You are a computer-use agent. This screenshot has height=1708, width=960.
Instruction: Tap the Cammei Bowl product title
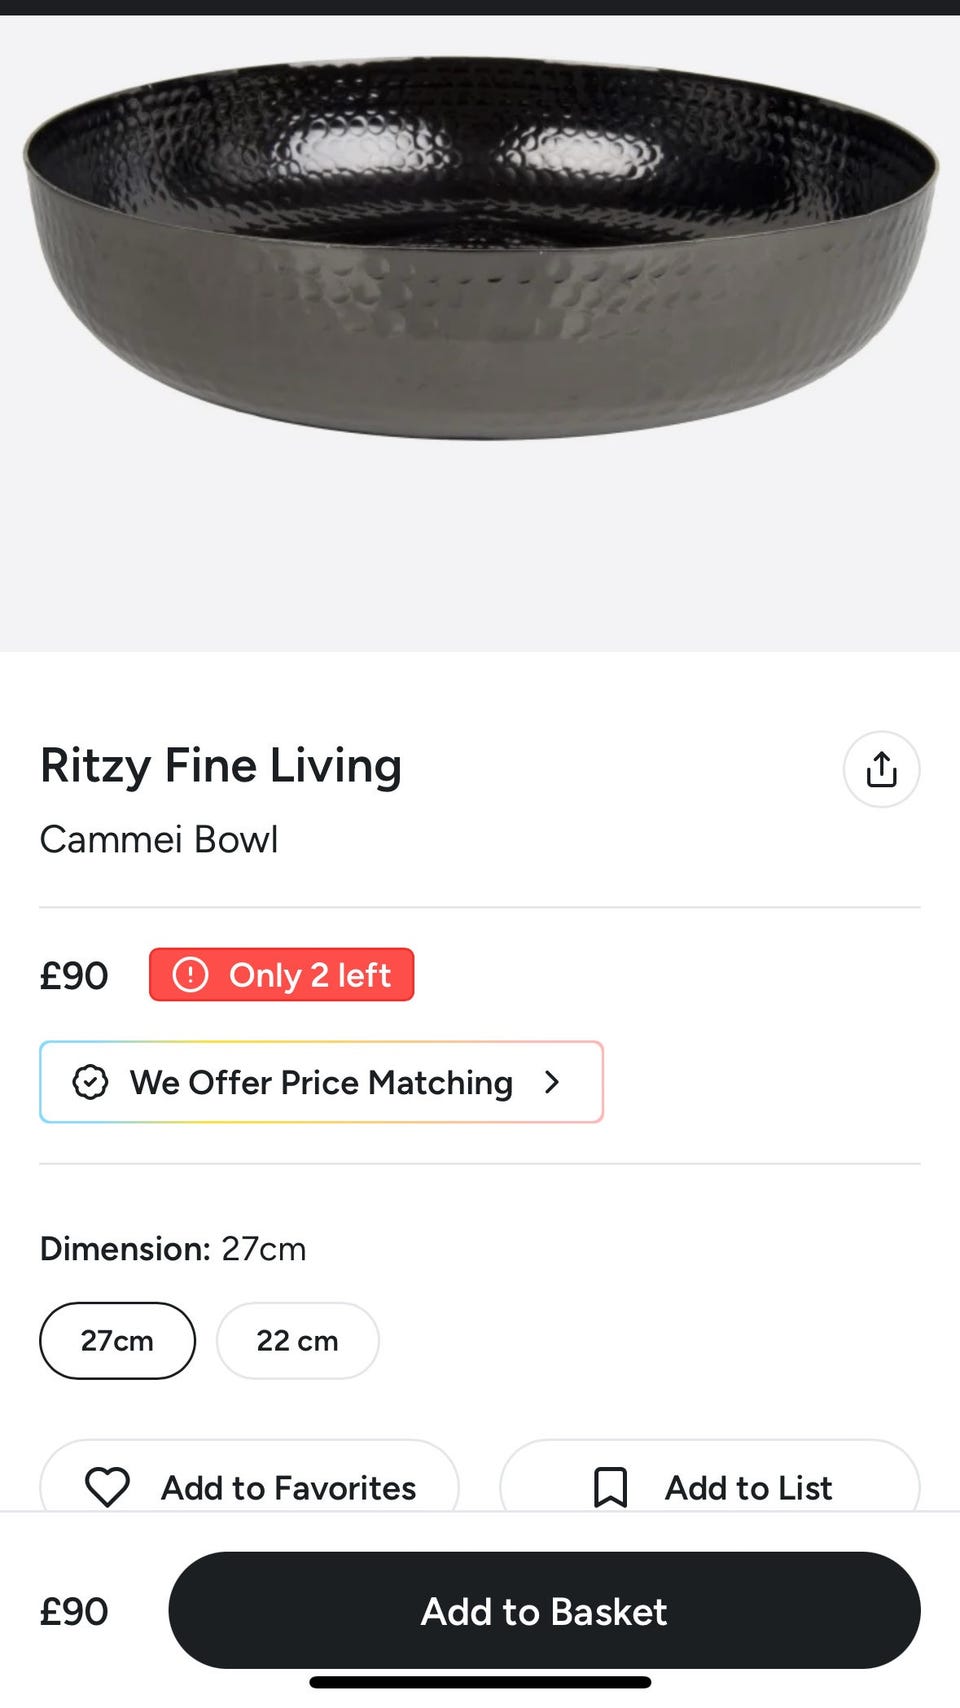[158, 839]
